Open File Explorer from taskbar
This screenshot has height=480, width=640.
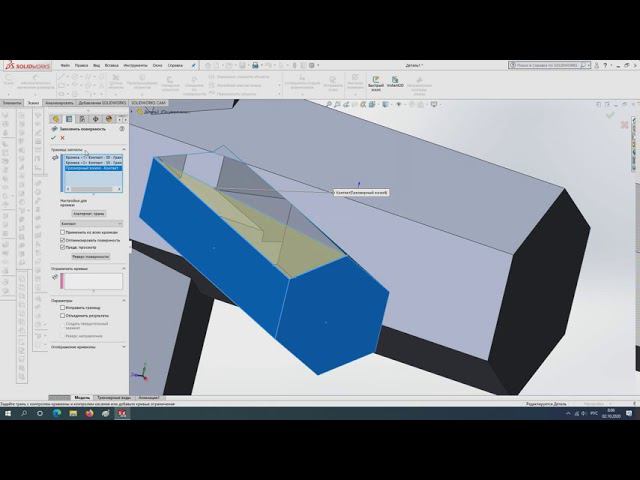point(73,413)
